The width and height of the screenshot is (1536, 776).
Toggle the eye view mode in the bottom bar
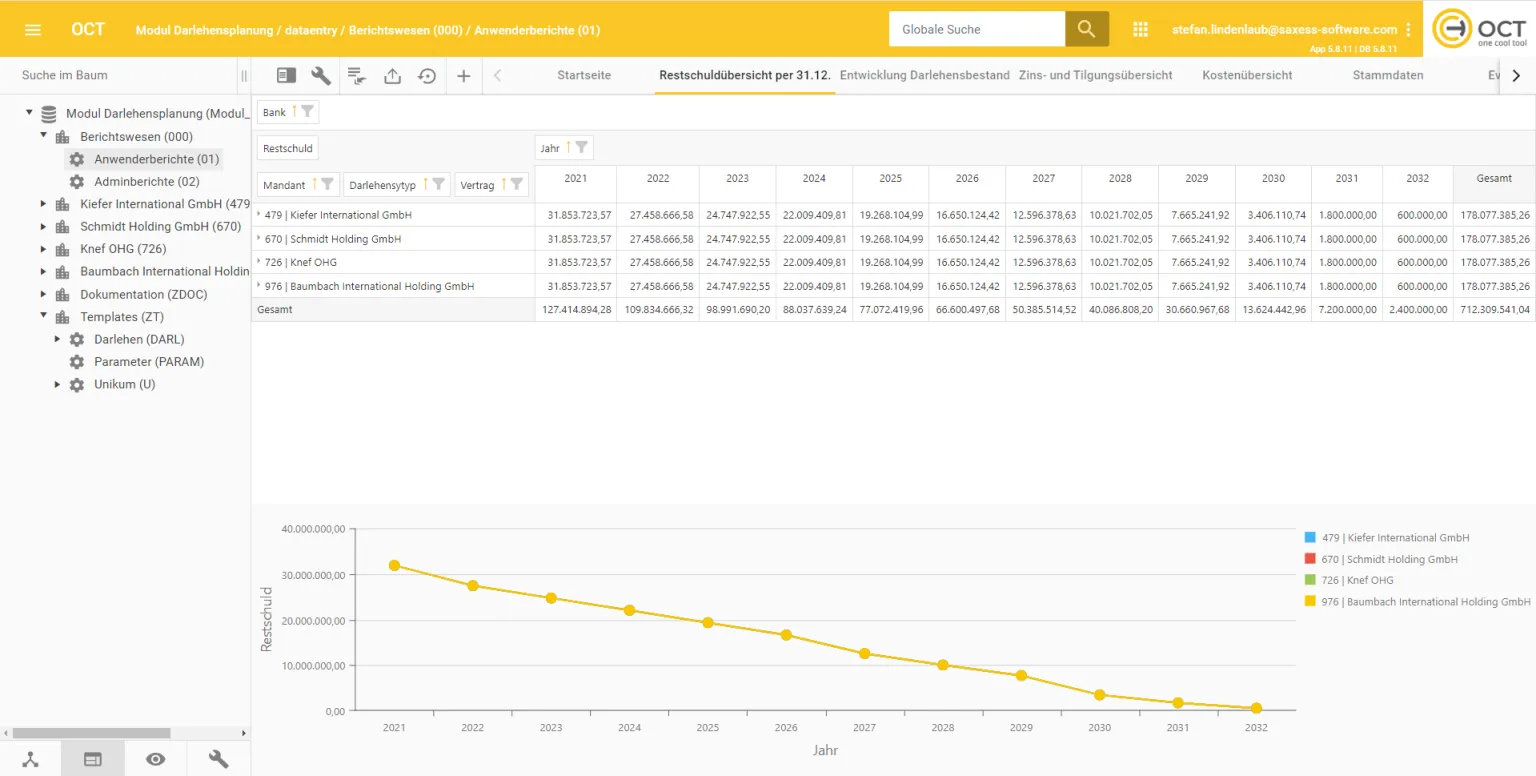click(x=155, y=759)
